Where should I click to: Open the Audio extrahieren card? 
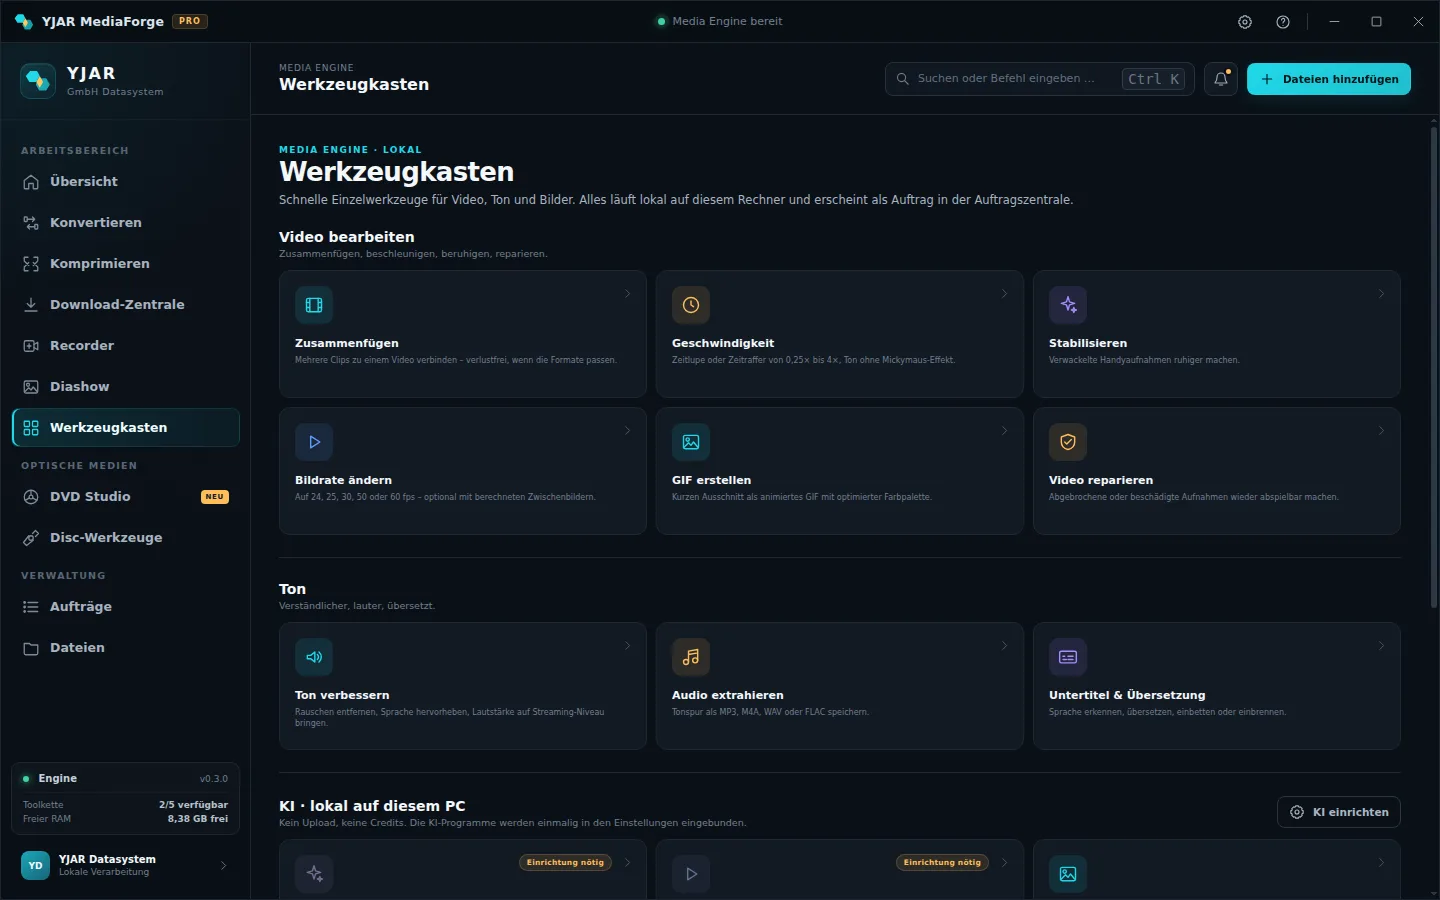coord(840,686)
